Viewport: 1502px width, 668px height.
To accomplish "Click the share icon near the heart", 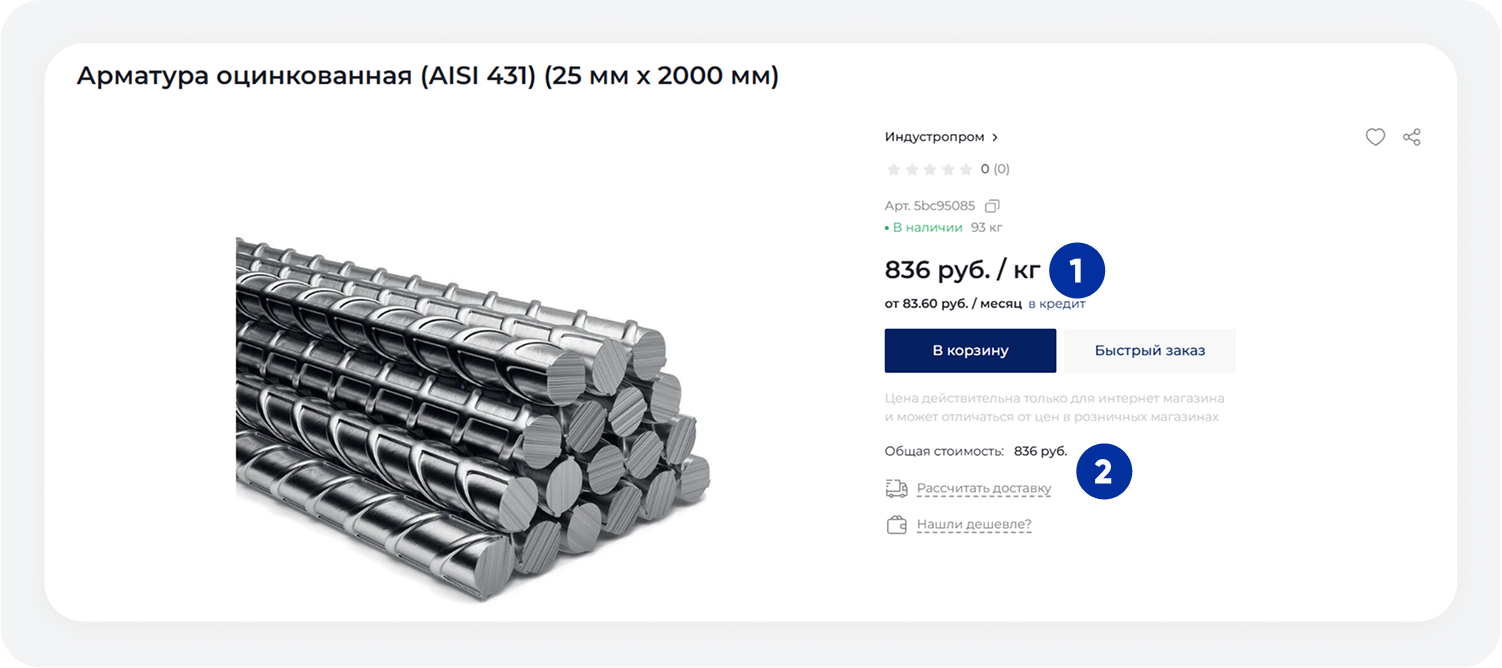I will point(1412,137).
